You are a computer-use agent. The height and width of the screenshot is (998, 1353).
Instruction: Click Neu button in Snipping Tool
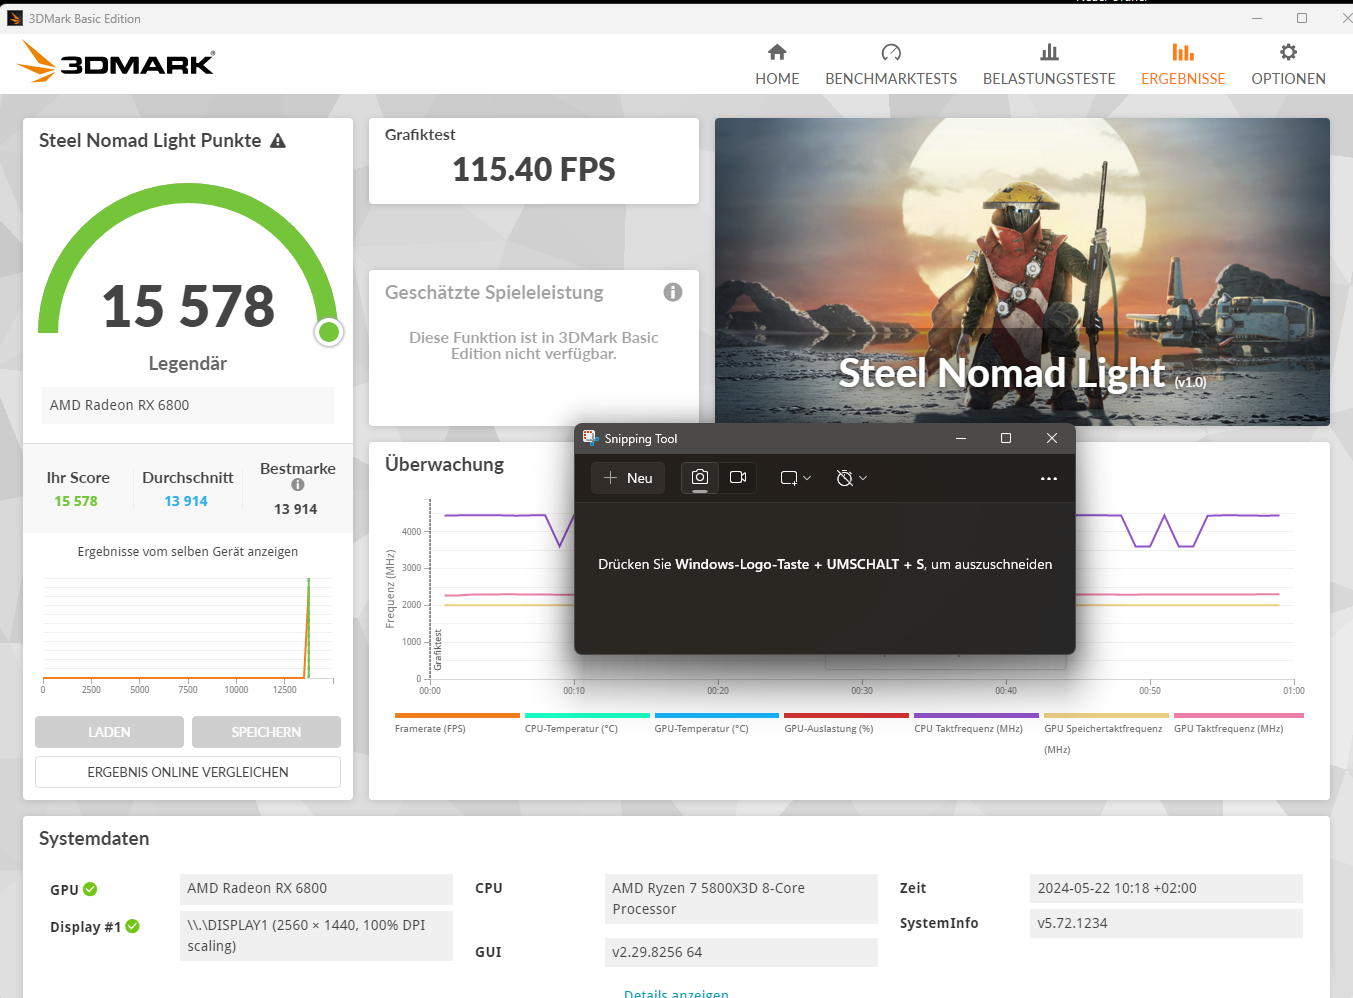[x=628, y=478]
